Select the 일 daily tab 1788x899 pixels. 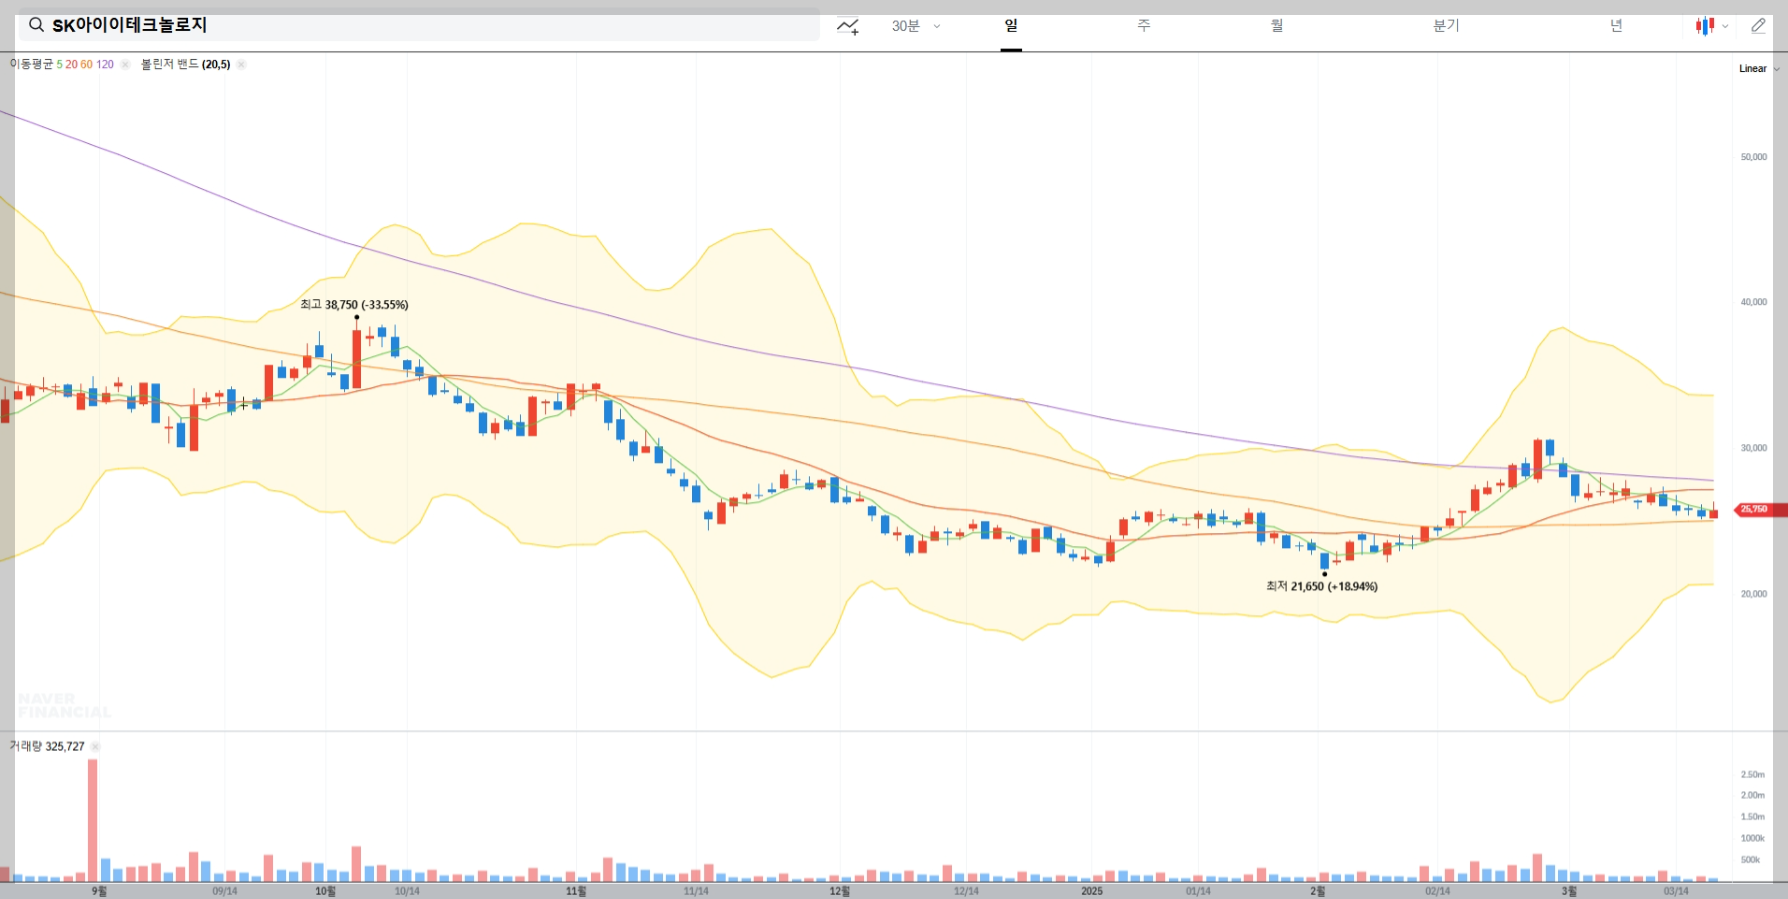(x=1011, y=26)
